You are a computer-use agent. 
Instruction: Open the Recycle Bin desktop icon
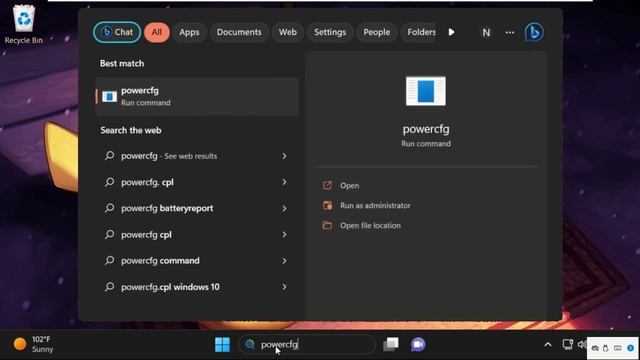24,23
